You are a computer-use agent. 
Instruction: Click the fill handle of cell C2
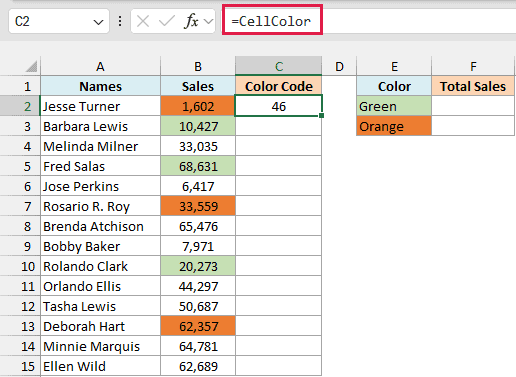(x=321, y=115)
